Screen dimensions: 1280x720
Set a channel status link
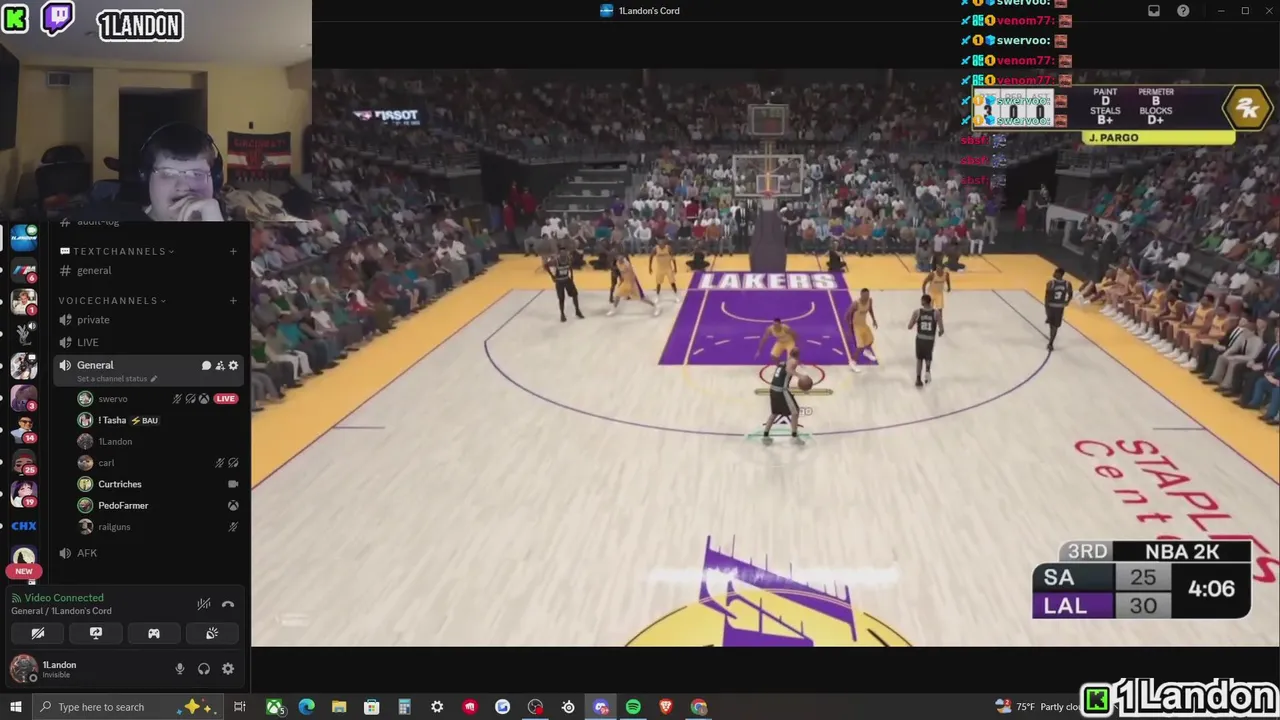click(117, 379)
